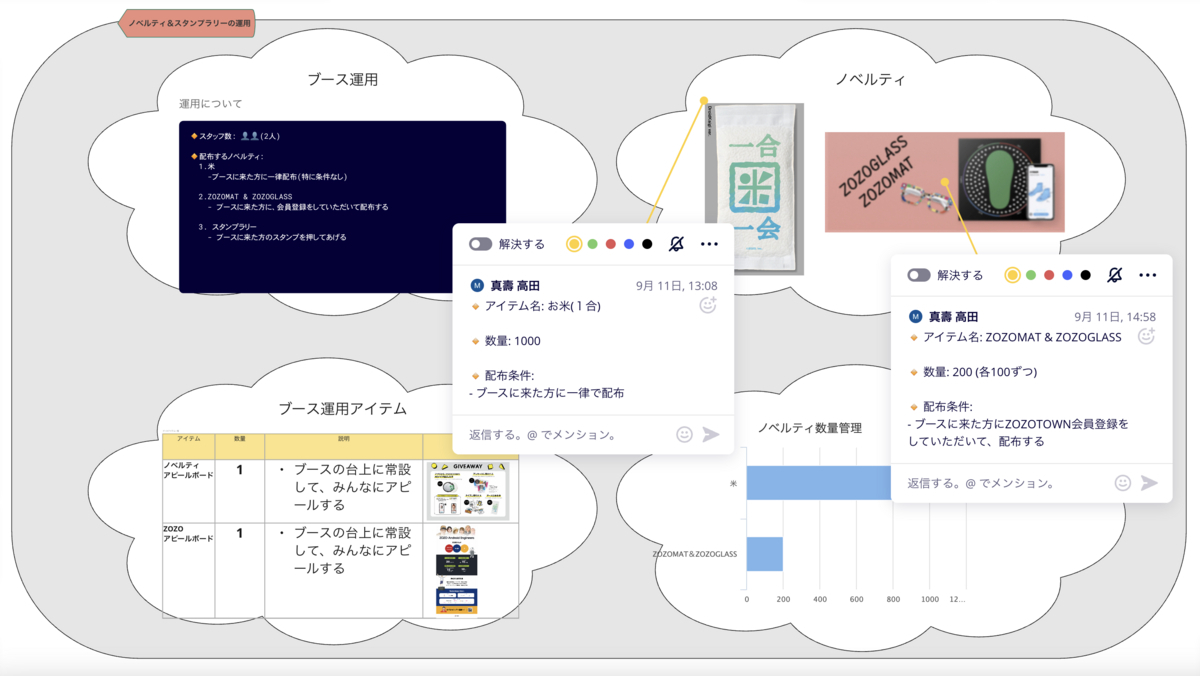This screenshot has width=1200, height=676.
Task: Click author avatar on the 14:58 comment
Action: (x=915, y=316)
